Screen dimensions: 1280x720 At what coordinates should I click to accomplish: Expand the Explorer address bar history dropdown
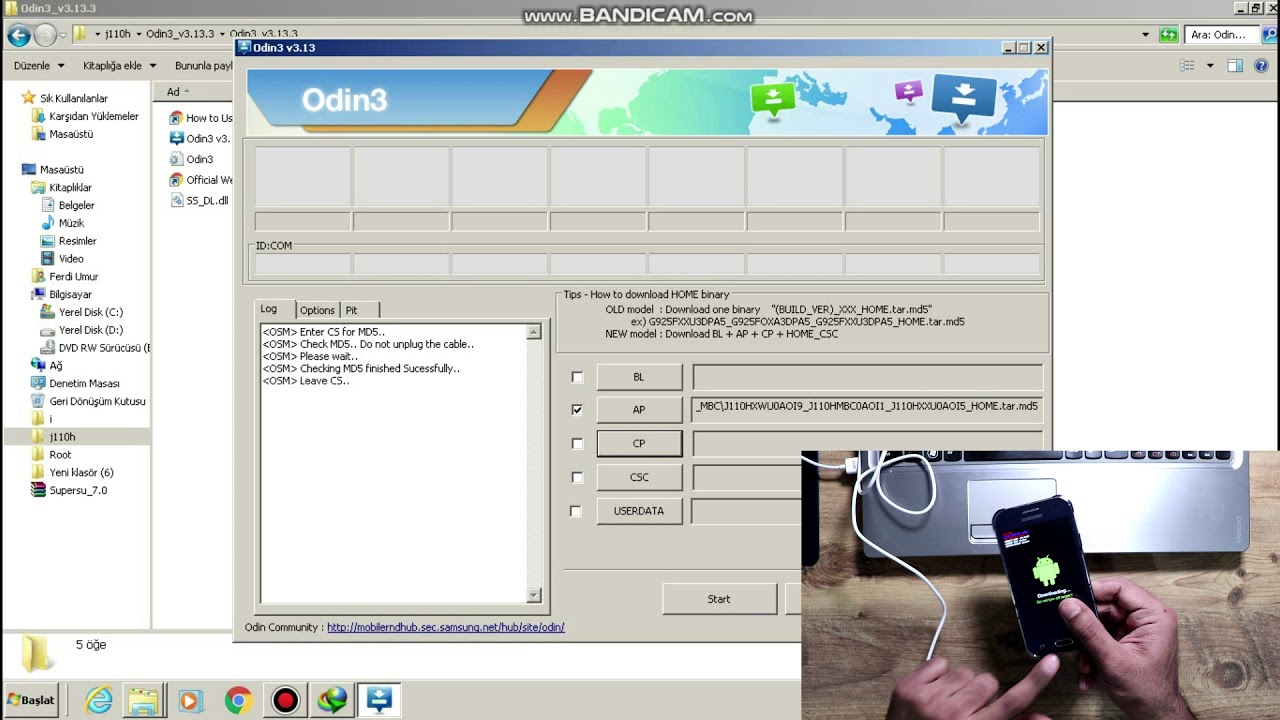(1146, 35)
